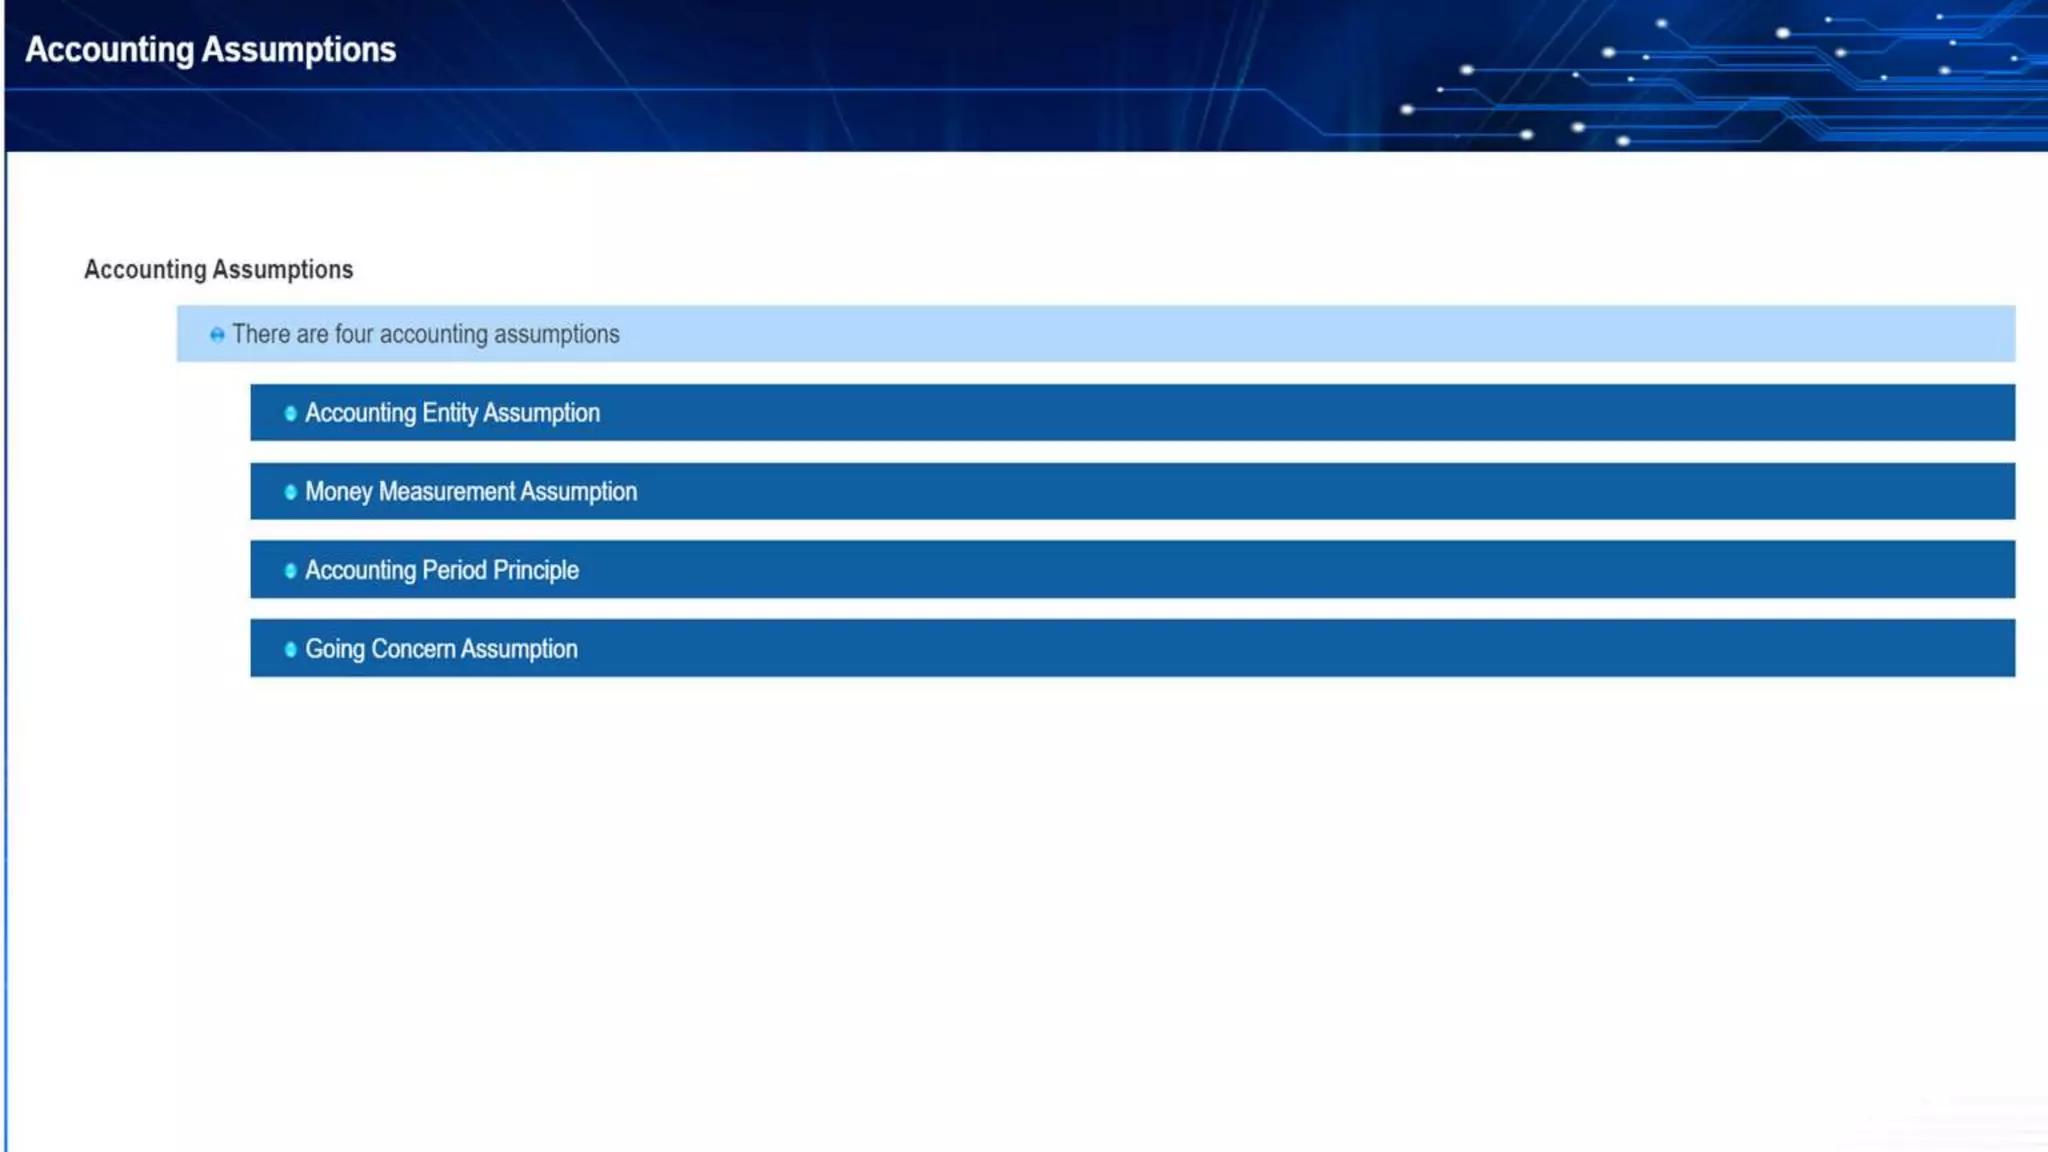2048x1152 pixels.
Task: Click the white slide title in header banner
Action: point(210,49)
